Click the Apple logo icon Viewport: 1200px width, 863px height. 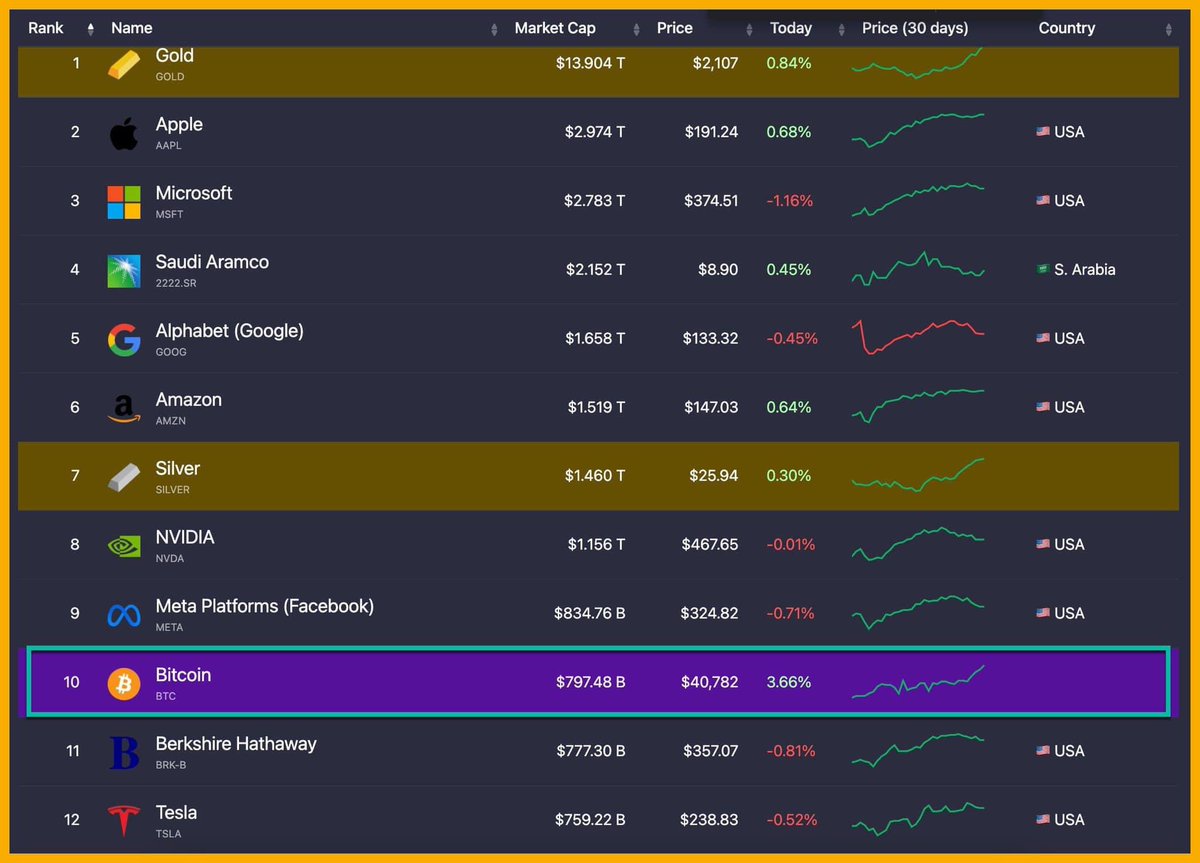pos(124,133)
